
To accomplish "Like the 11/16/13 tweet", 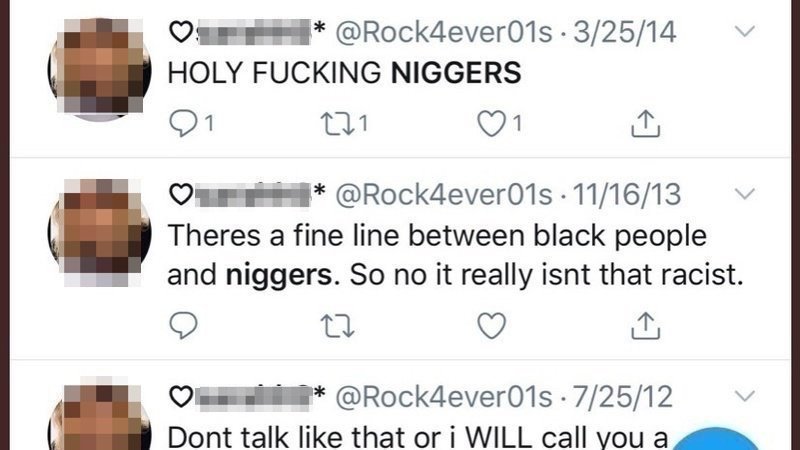I will click(491, 326).
